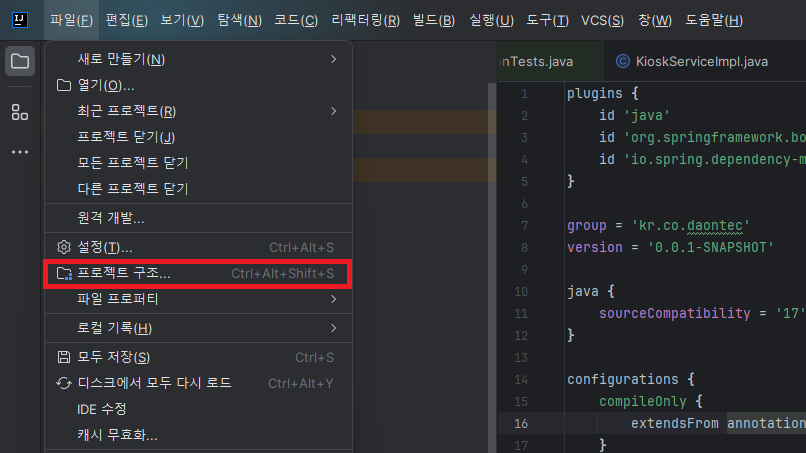Open the Structure tool window icon
Screen dimensions: 806x453
click(20, 112)
